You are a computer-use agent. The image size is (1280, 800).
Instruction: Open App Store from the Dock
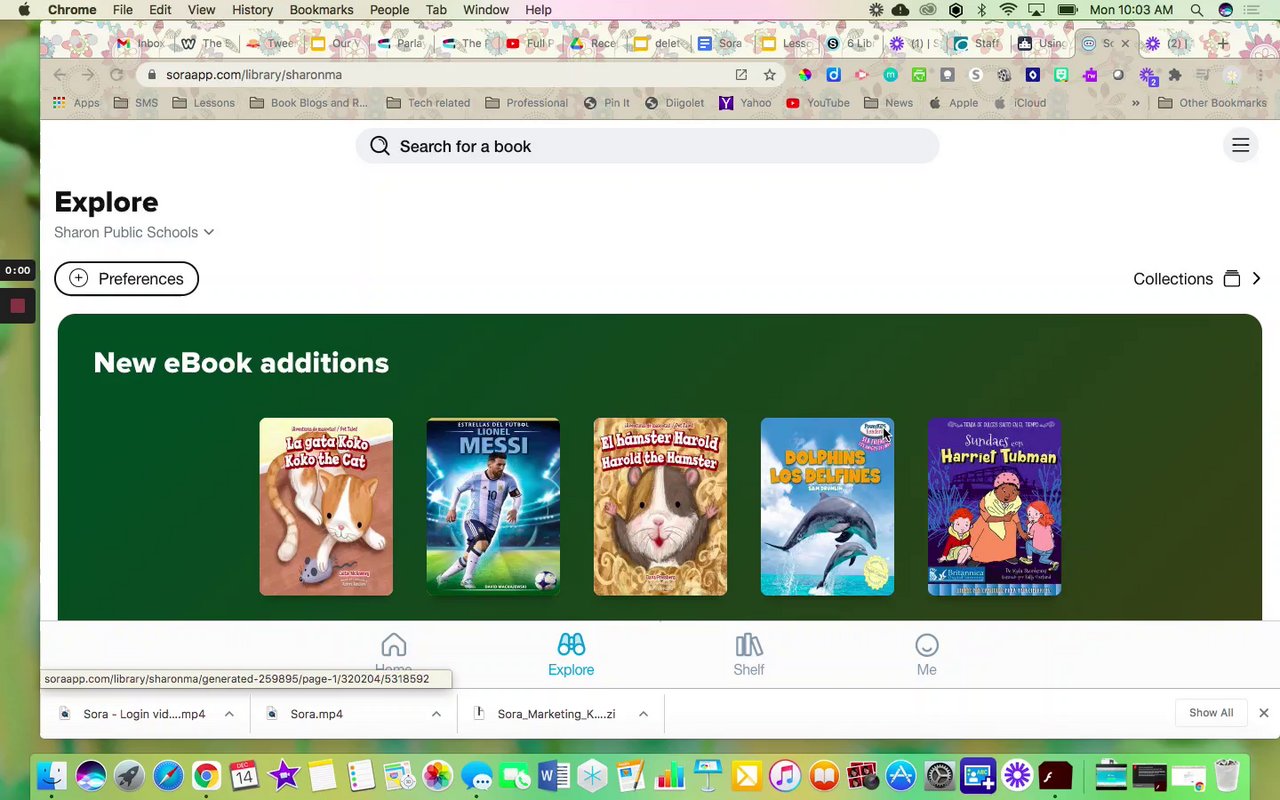(x=901, y=775)
